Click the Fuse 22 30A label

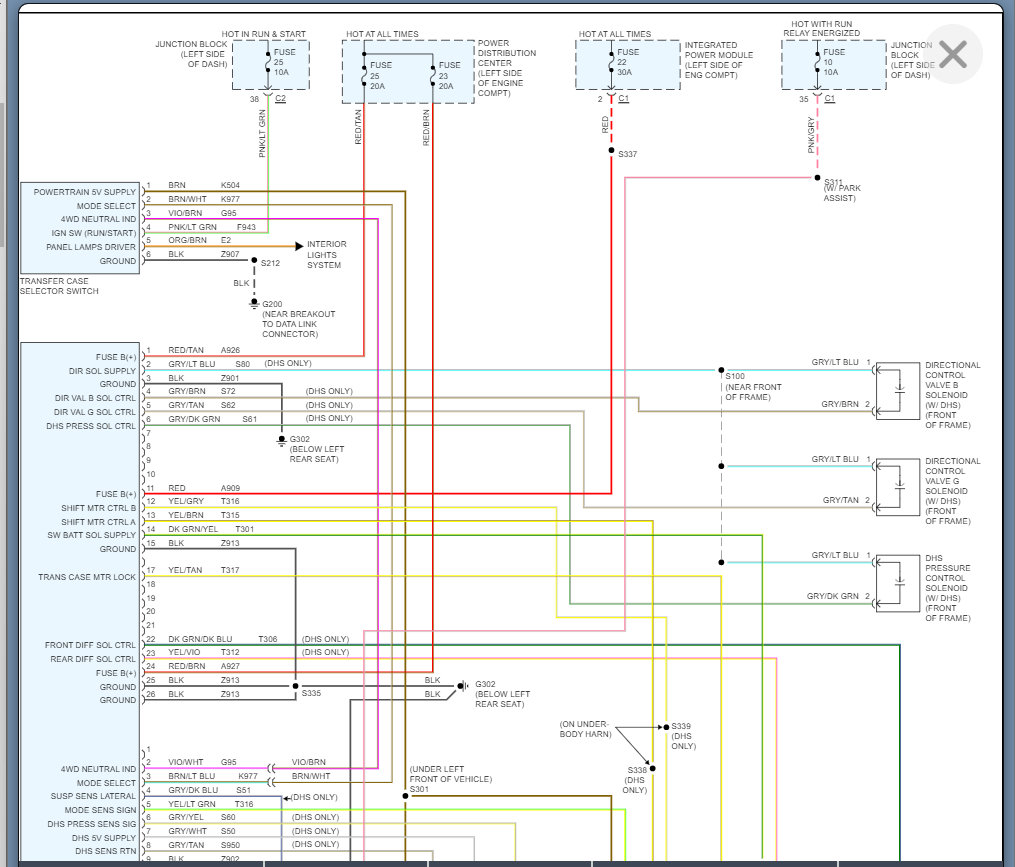pyautogui.click(x=627, y=62)
